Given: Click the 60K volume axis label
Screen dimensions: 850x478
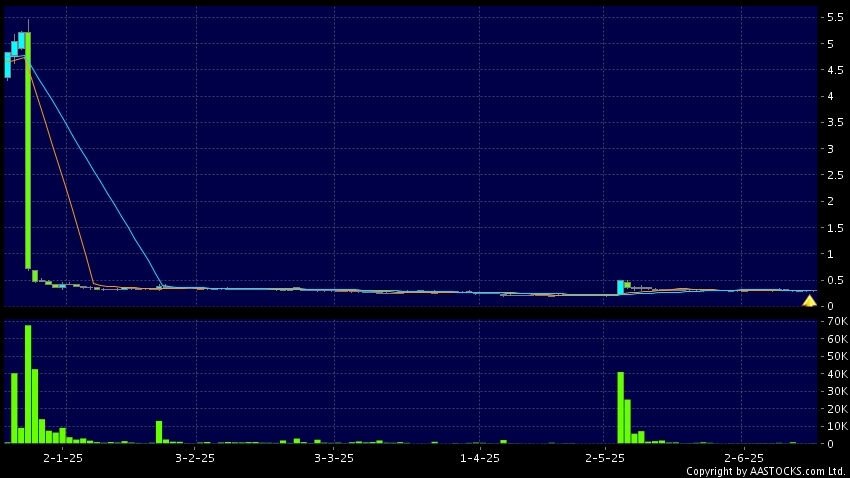Looking at the screenshot, I should click(x=838, y=339).
